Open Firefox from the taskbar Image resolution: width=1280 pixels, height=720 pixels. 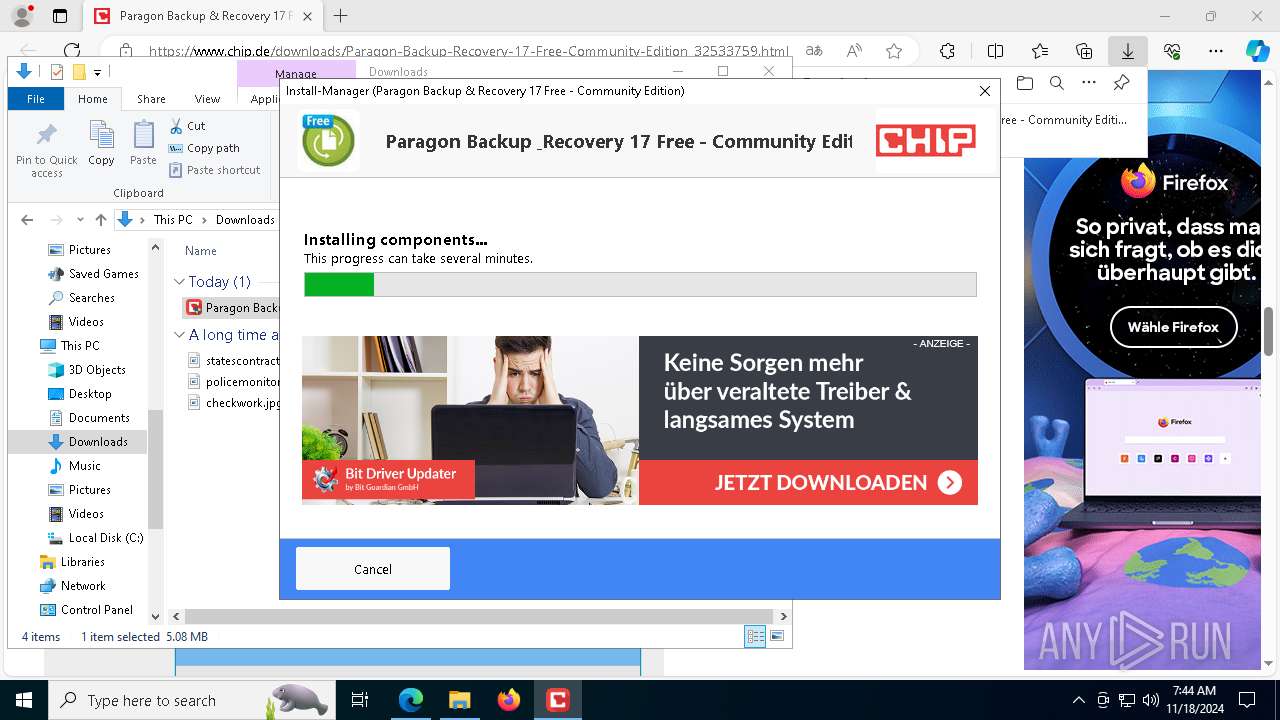click(509, 700)
